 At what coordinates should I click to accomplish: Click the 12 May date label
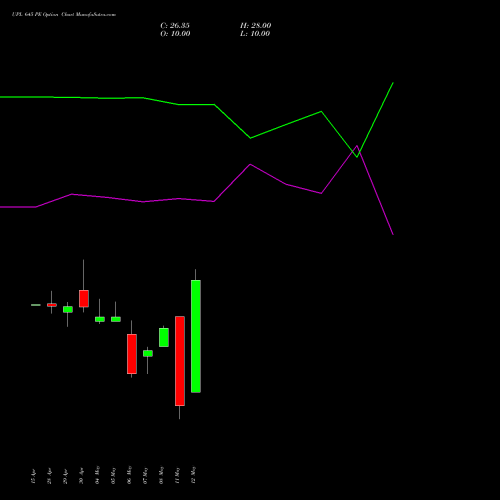click(x=194, y=475)
